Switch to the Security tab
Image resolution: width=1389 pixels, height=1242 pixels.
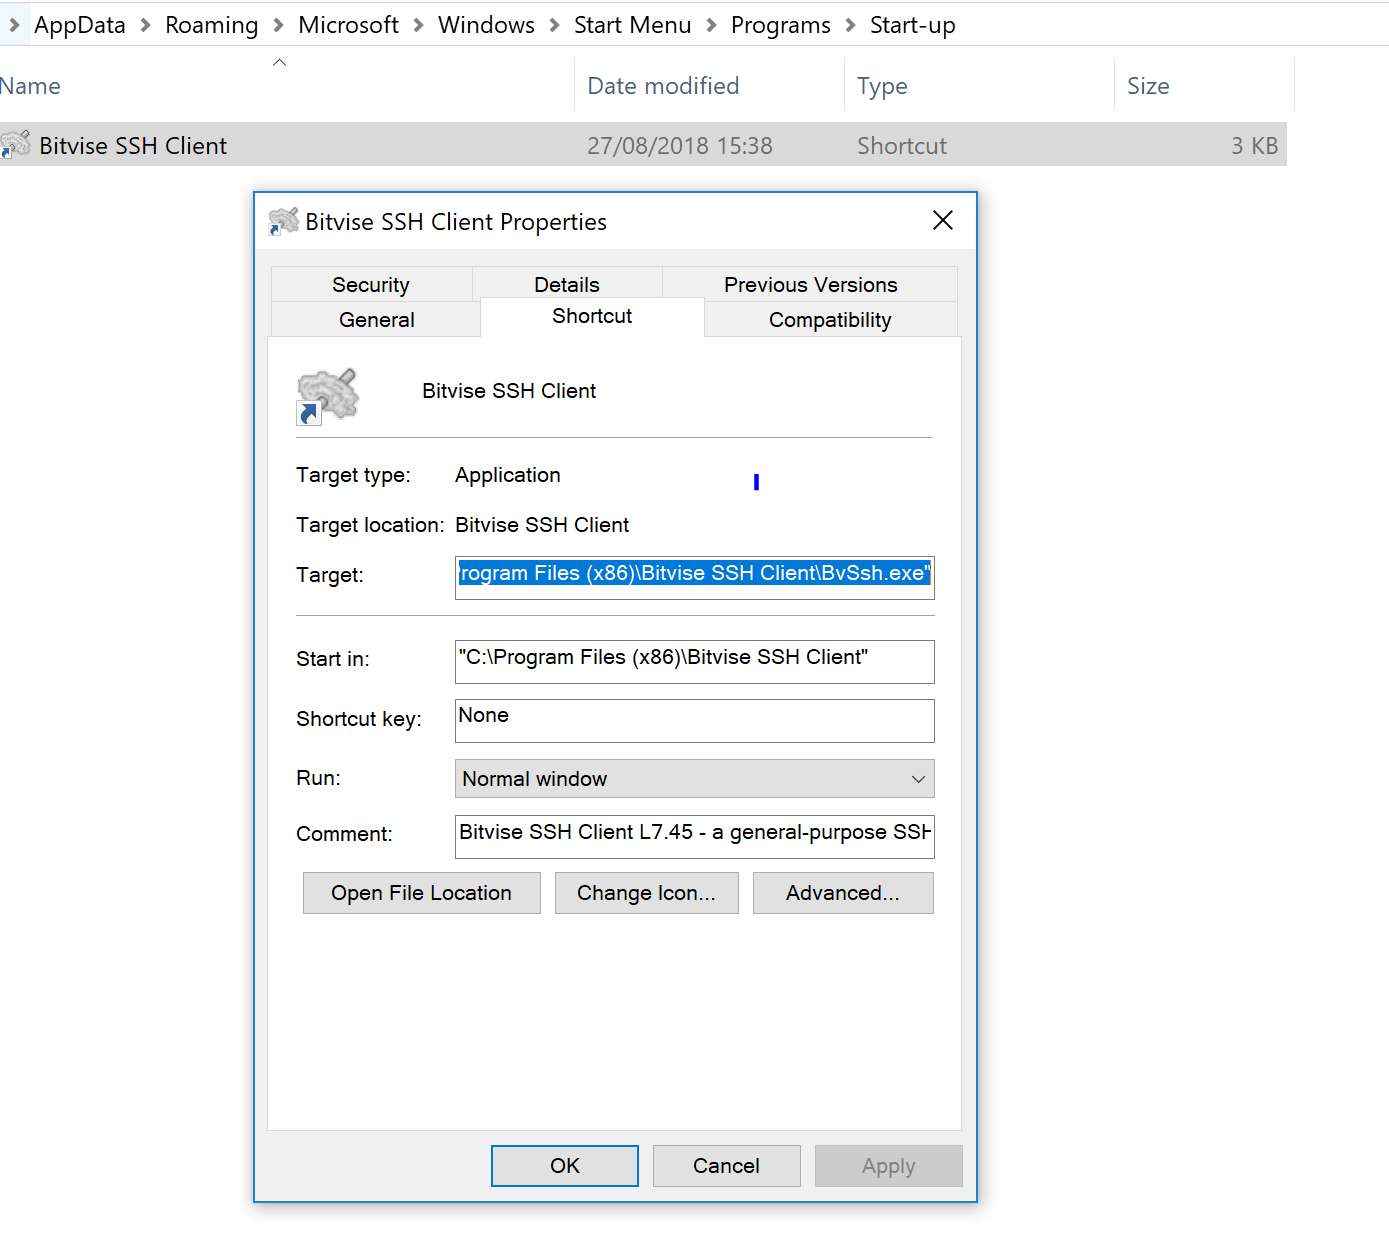pyautogui.click(x=371, y=285)
